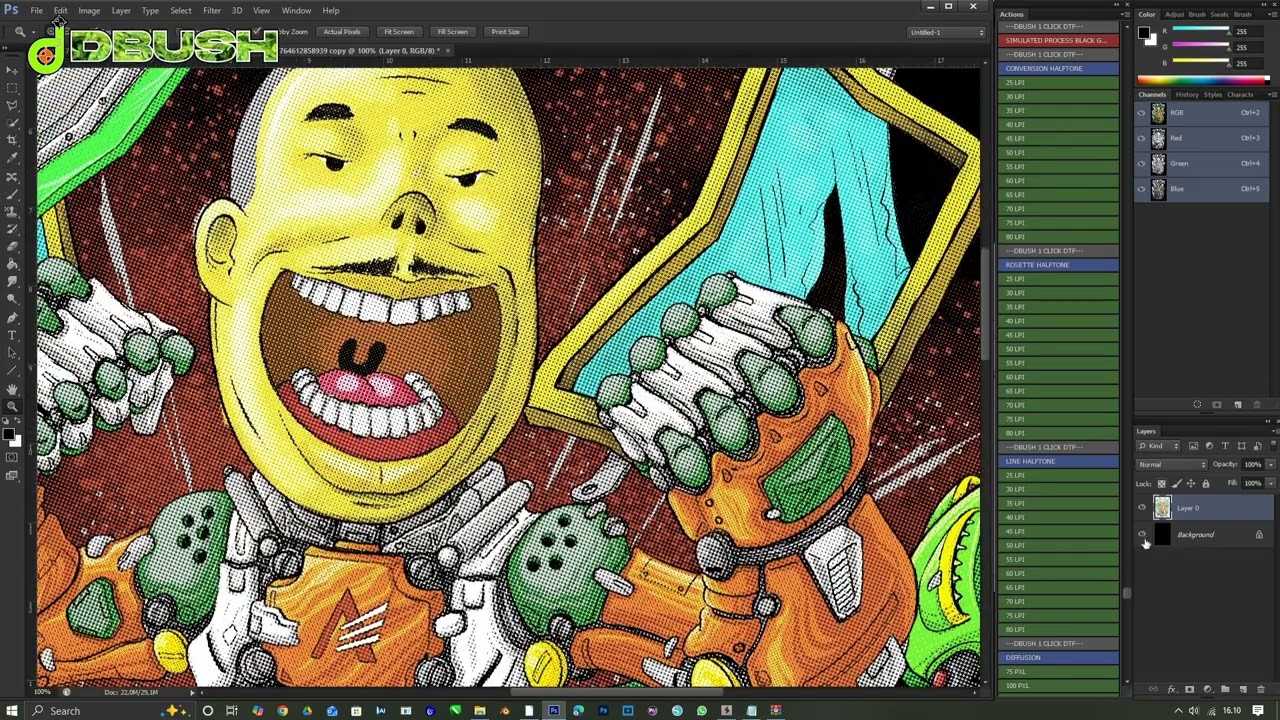Create a new layer

(1243, 689)
